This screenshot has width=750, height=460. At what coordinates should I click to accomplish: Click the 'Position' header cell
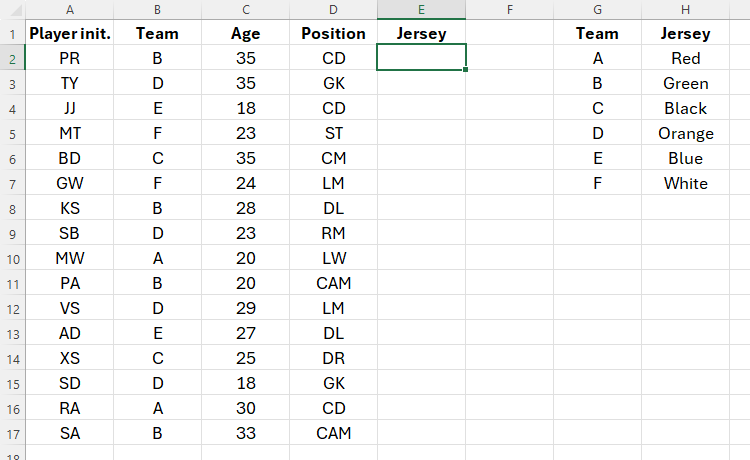(x=333, y=33)
